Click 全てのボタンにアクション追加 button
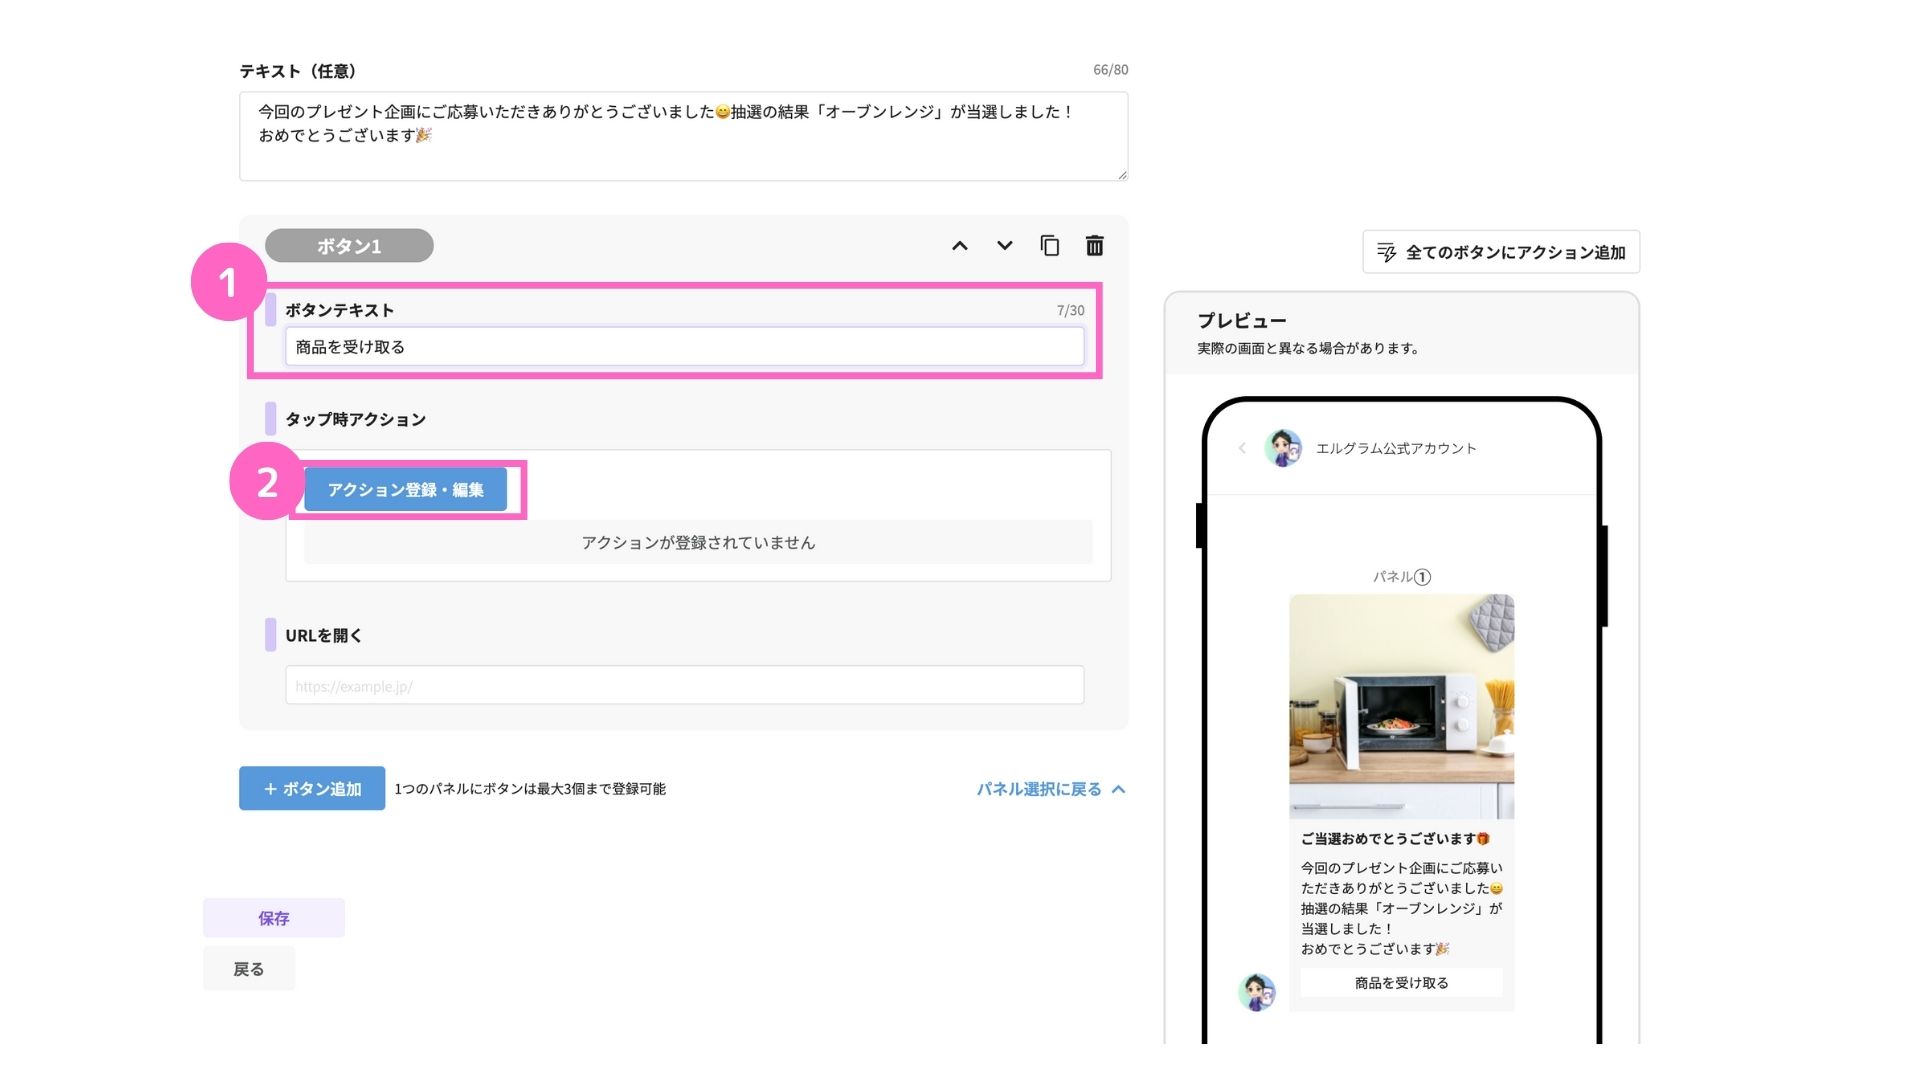The height and width of the screenshot is (1080, 1920). click(1501, 252)
